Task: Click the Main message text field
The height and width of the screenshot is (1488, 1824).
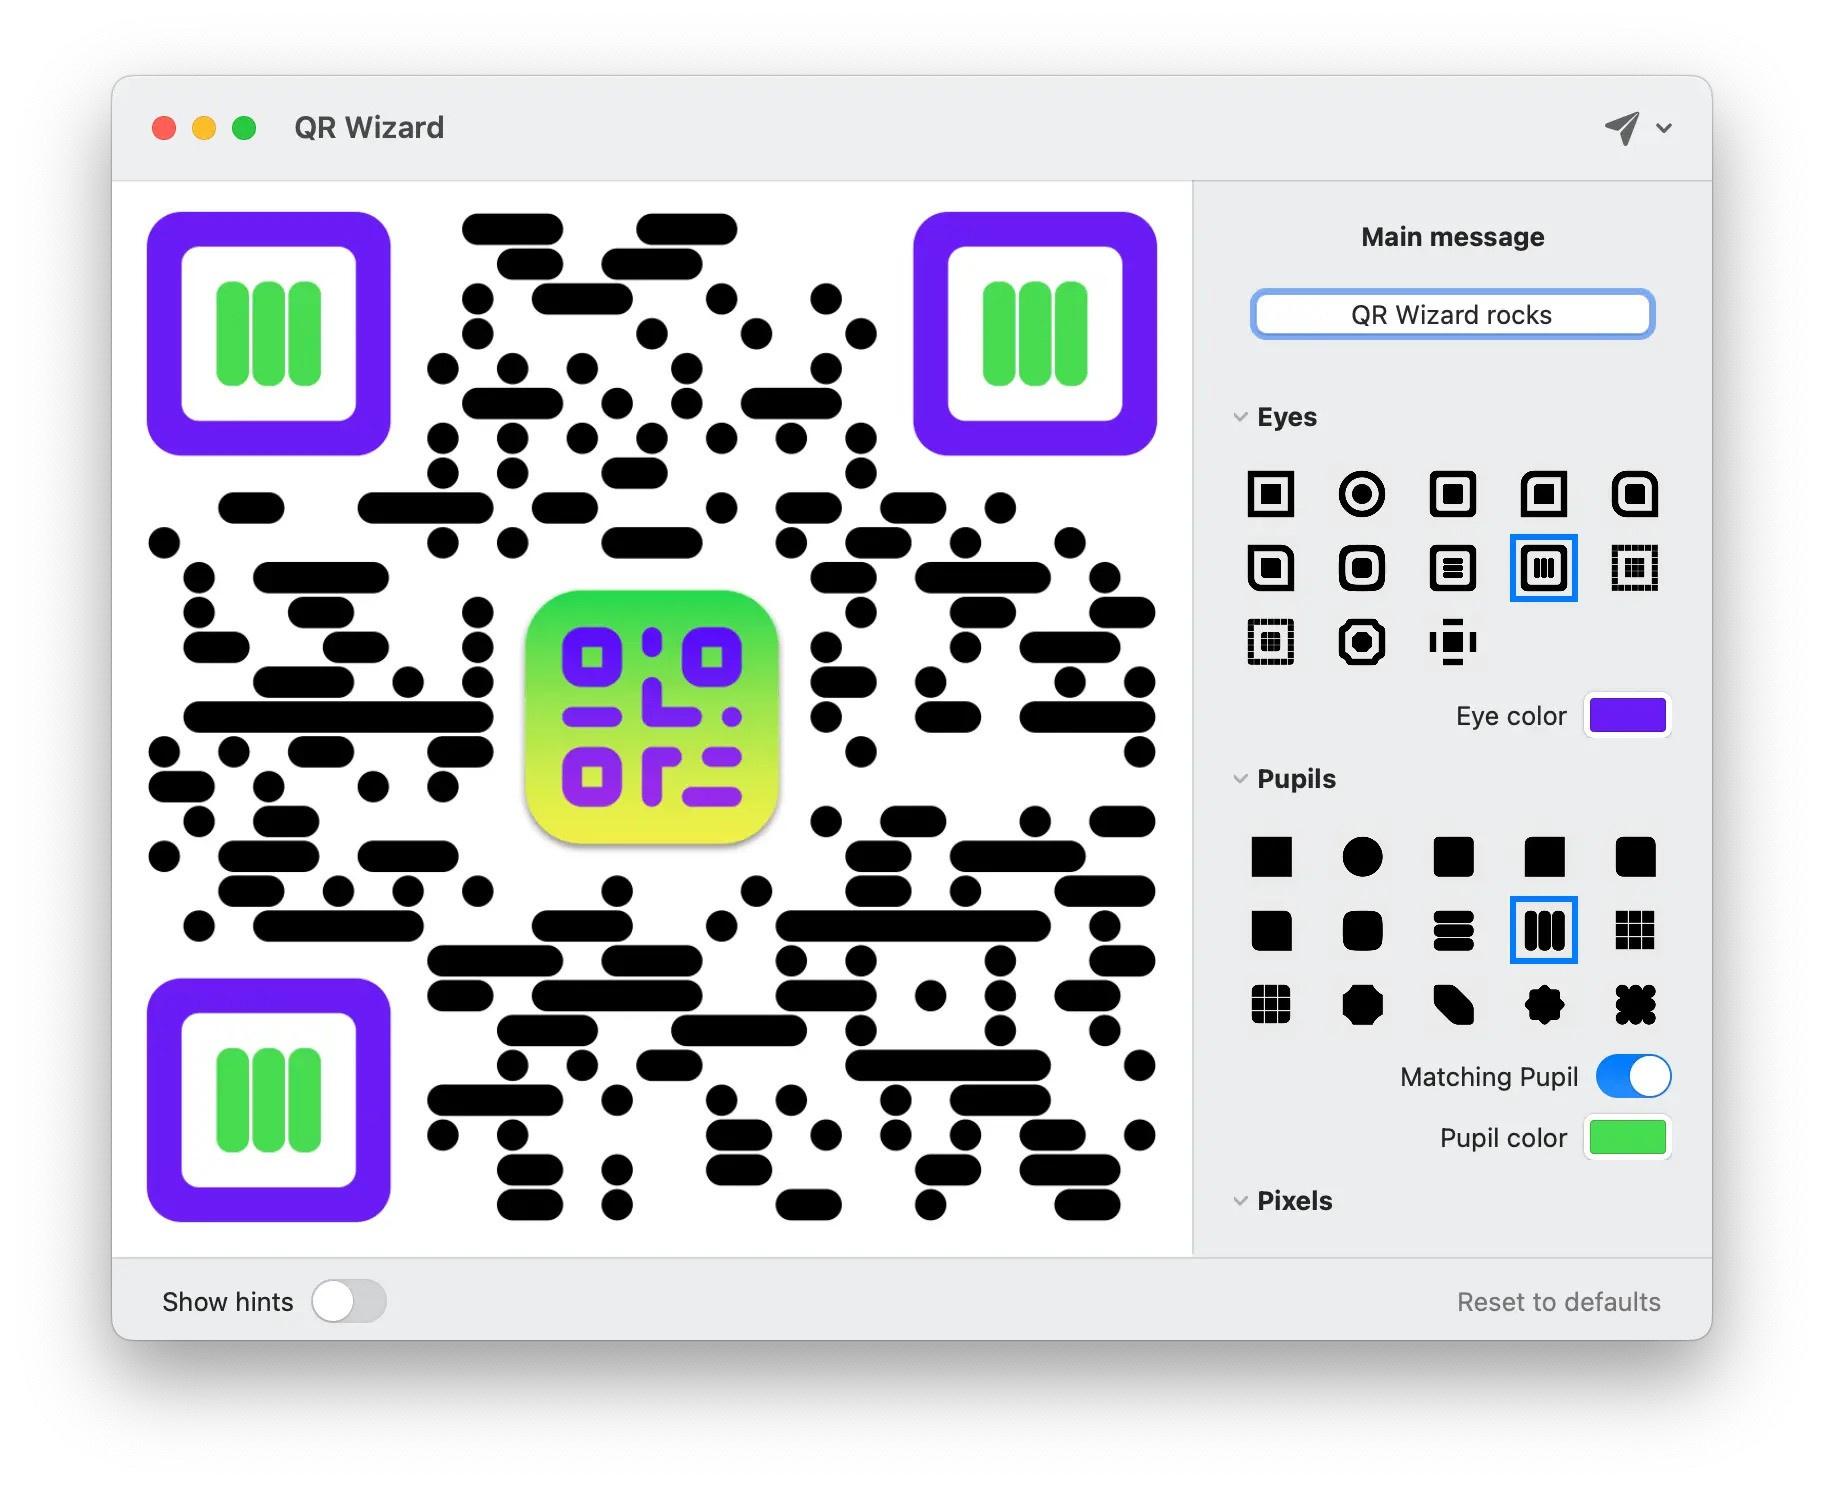Action: (x=1452, y=315)
